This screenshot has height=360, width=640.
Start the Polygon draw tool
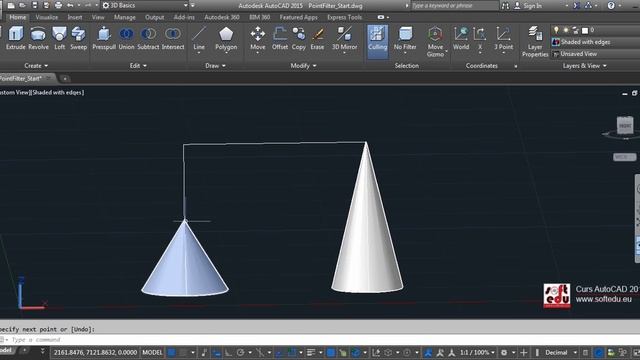226,39
